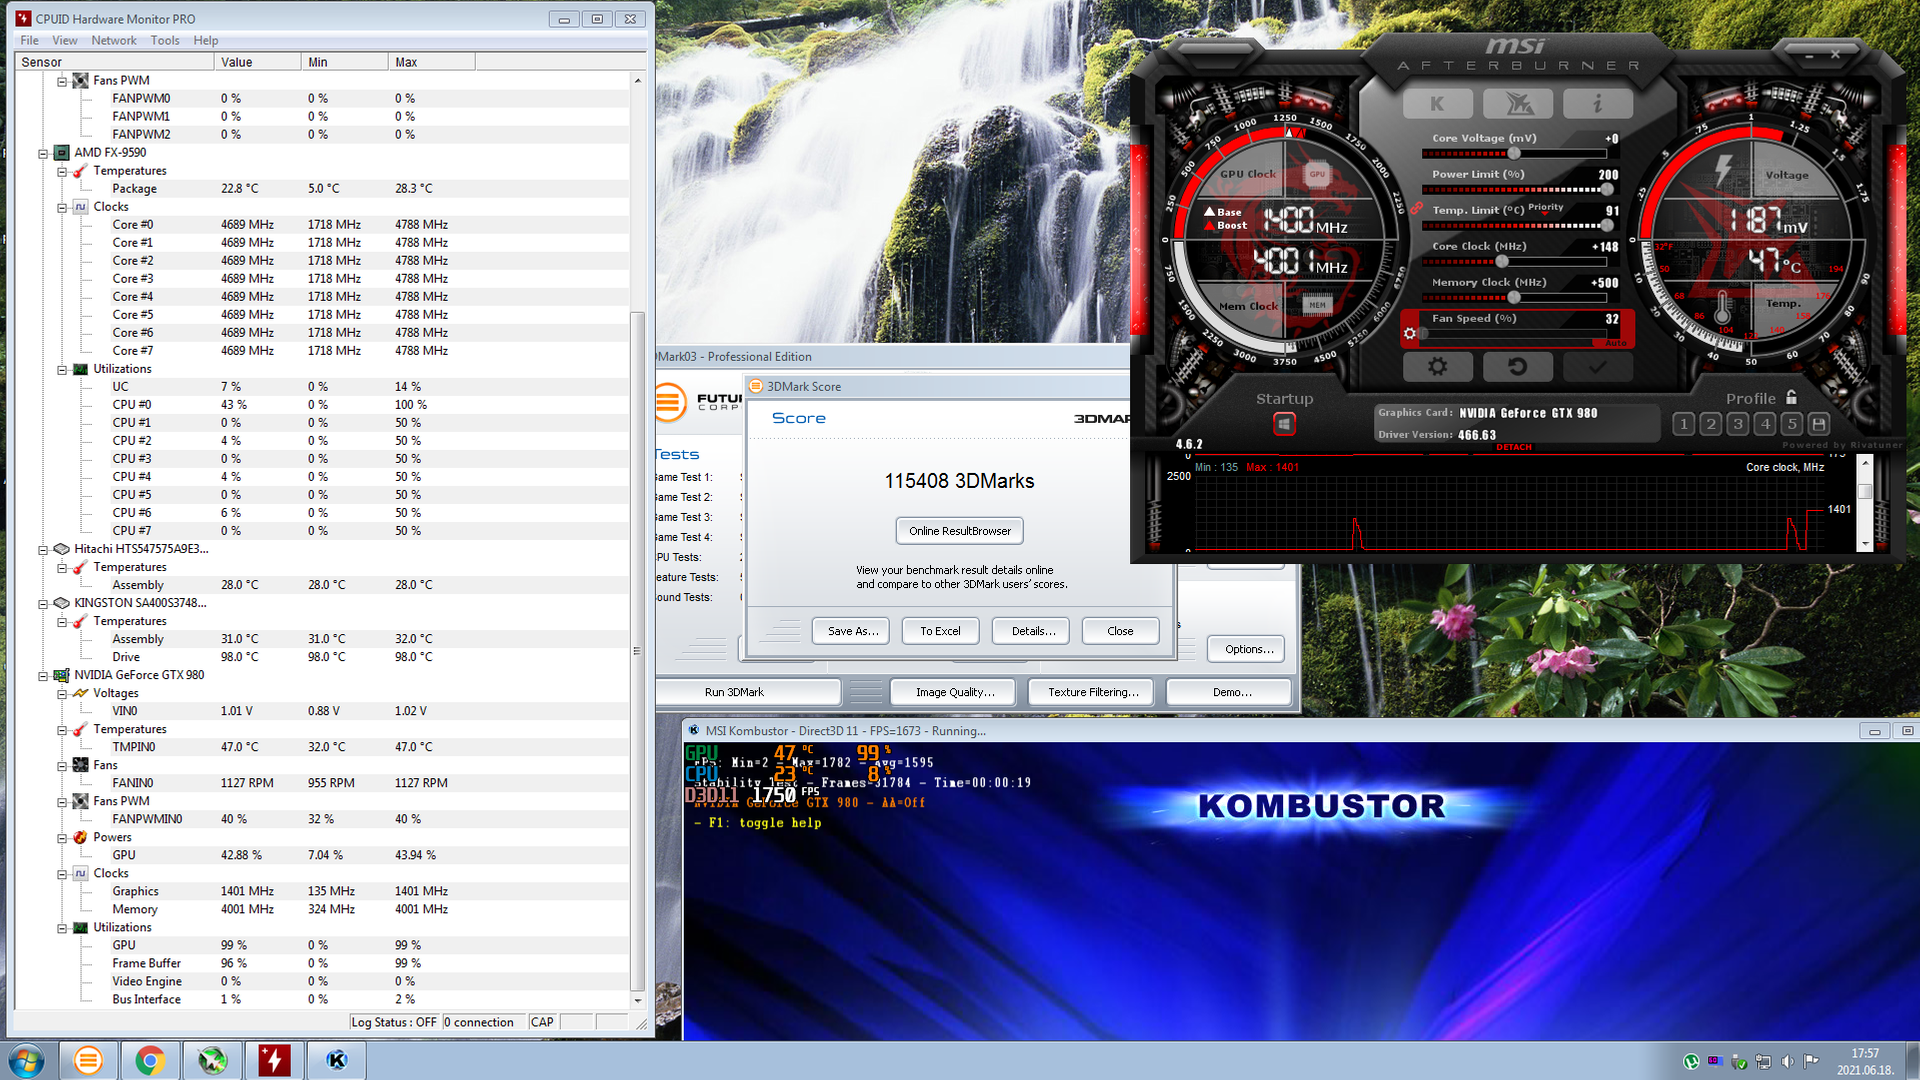Open the Help menu in Hardware Monitor
This screenshot has height=1080, width=1920.
(x=206, y=40)
